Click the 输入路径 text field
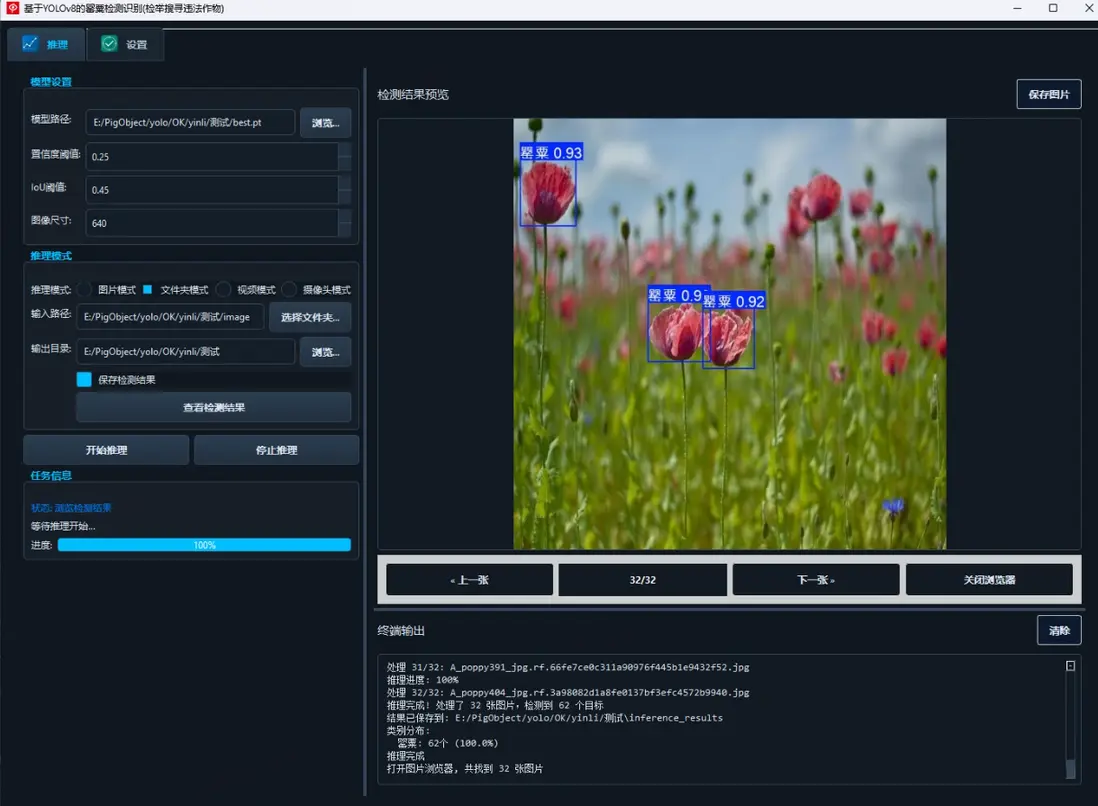The height and width of the screenshot is (806, 1098). pos(170,317)
